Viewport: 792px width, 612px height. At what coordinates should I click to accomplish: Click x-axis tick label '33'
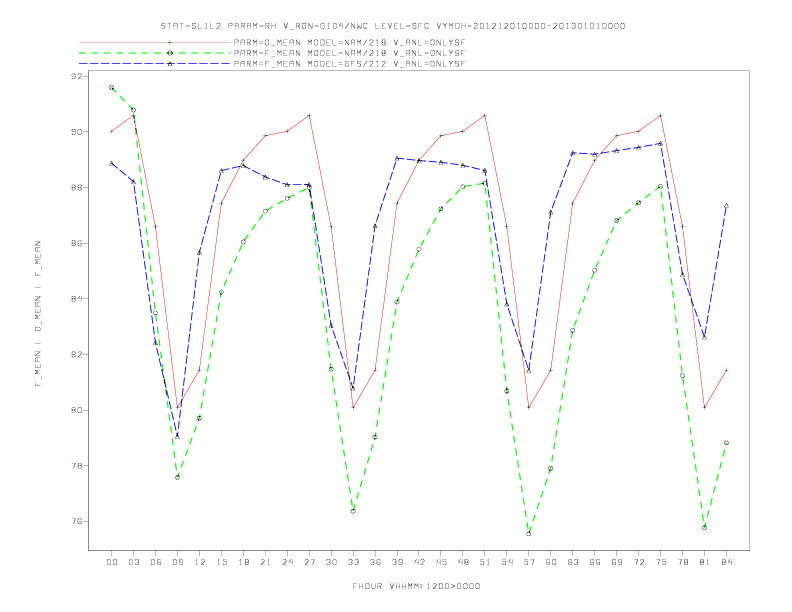tap(353, 562)
